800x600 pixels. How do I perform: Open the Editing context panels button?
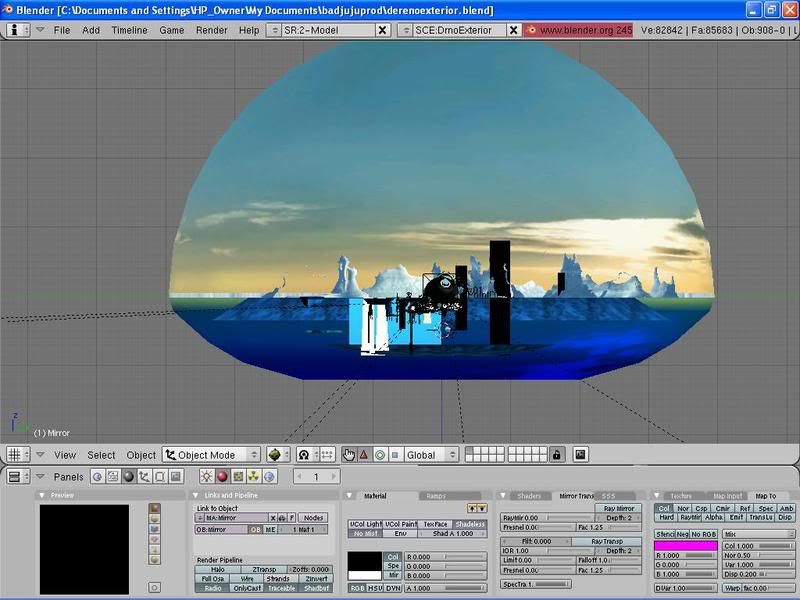point(160,477)
